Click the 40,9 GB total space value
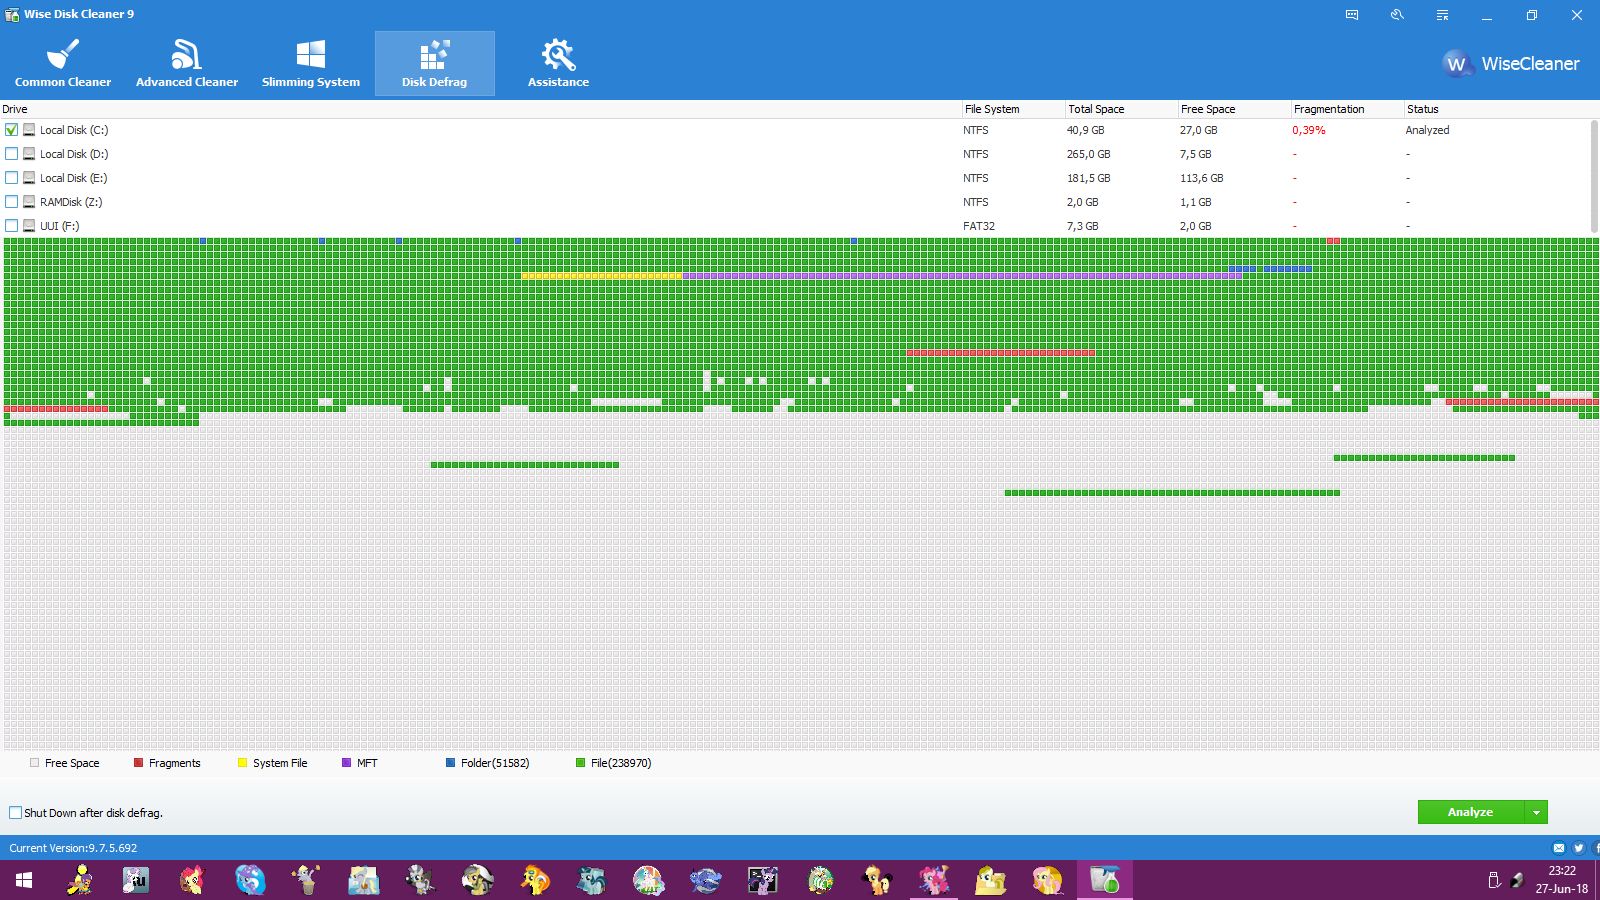Image resolution: width=1600 pixels, height=900 pixels. 1085,130
